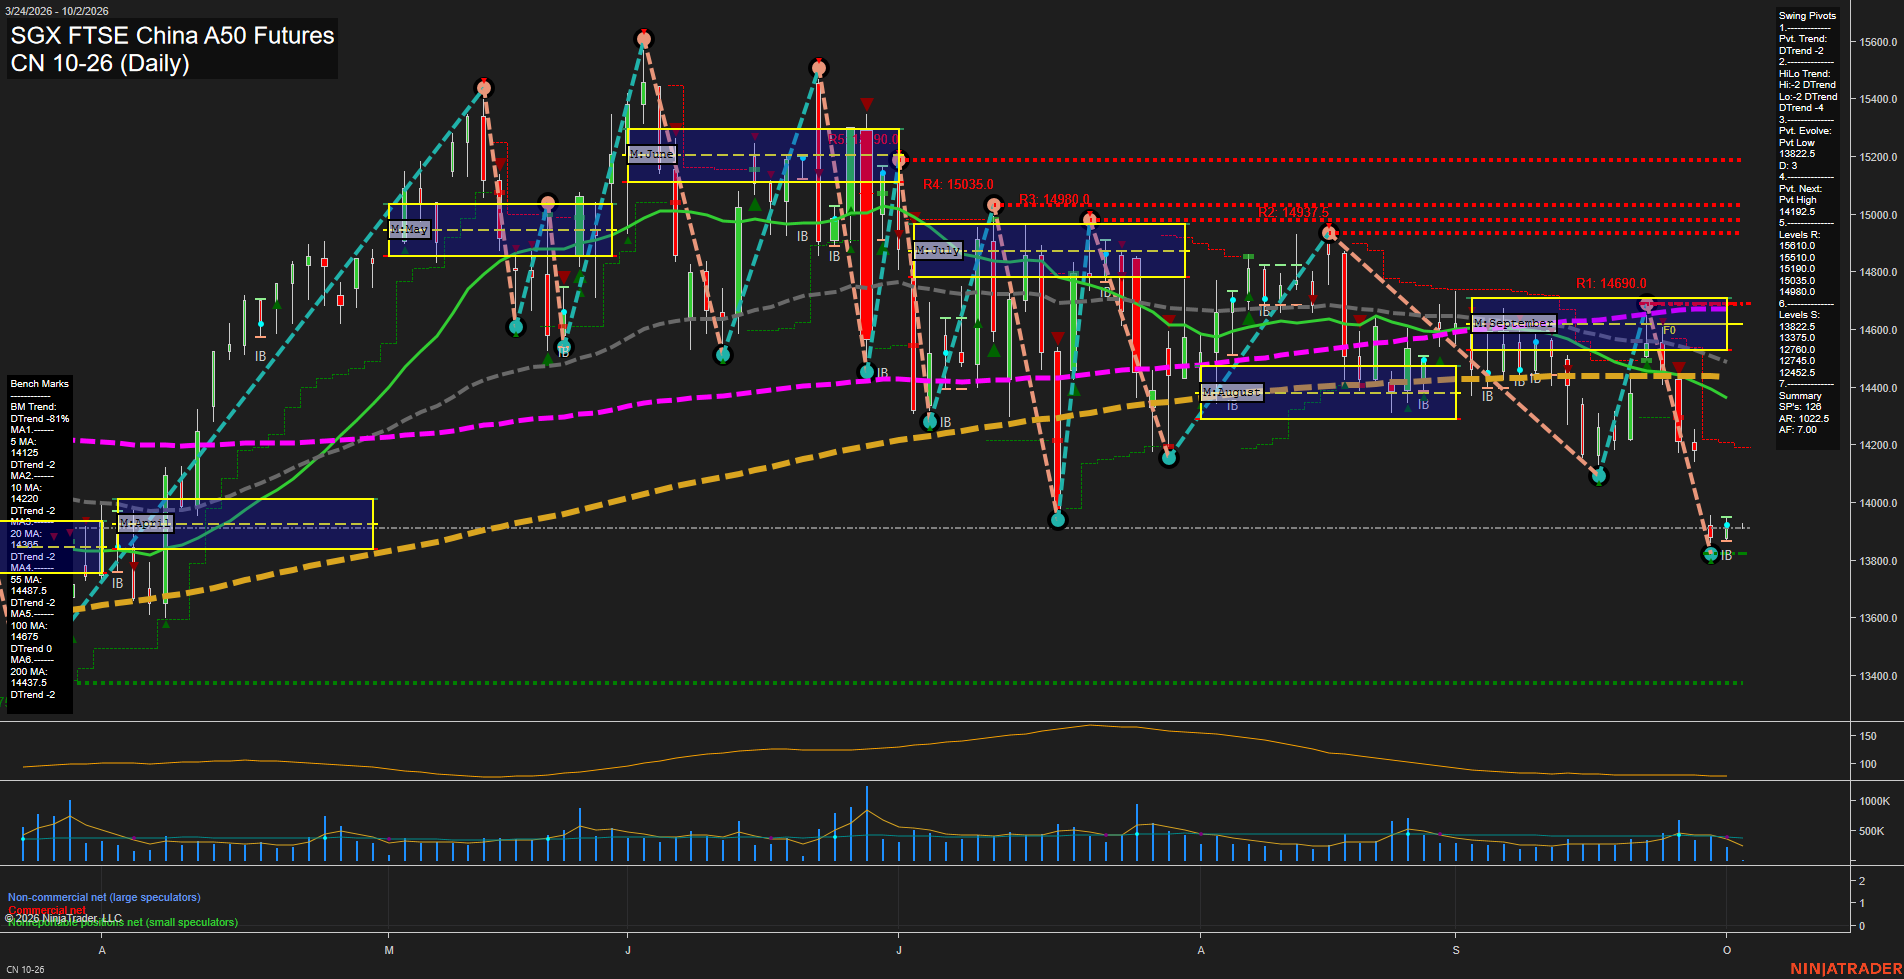Select the Levels R: heading
The image size is (1904, 979).
click(x=1799, y=235)
